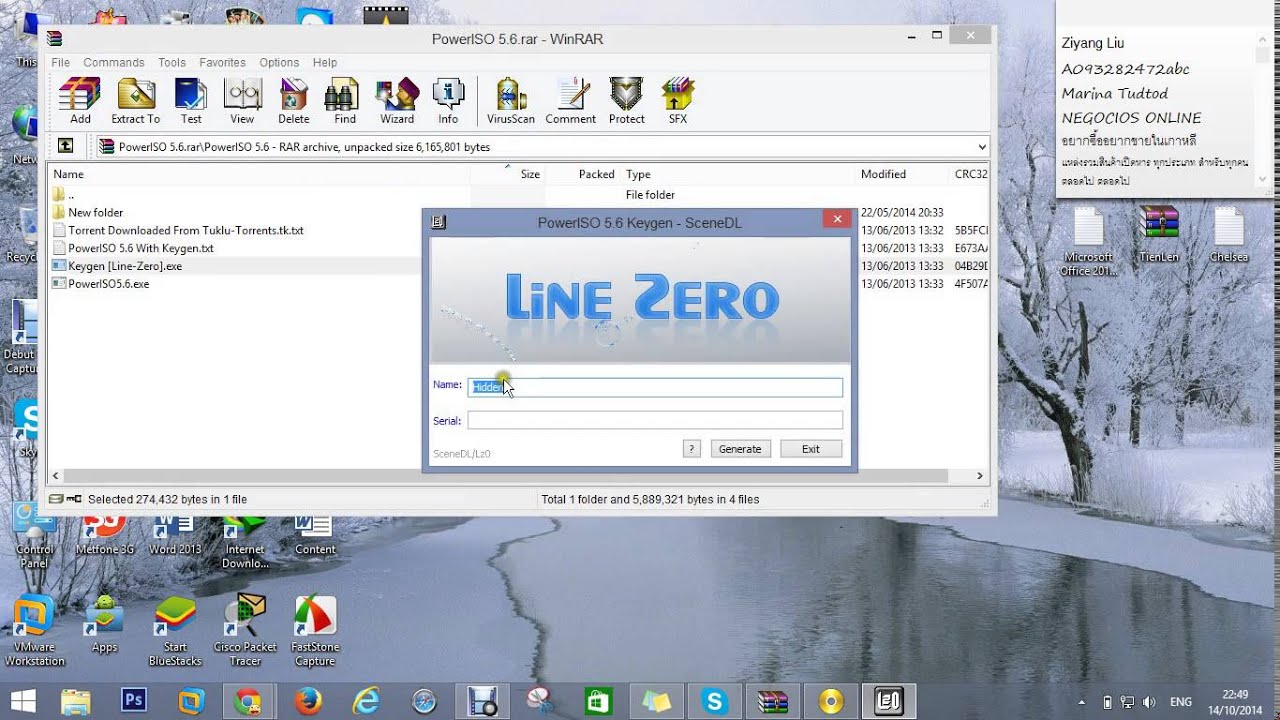The image size is (1280, 720).
Task: Click Marina Tudtod in contacts panel
Action: tap(1115, 93)
